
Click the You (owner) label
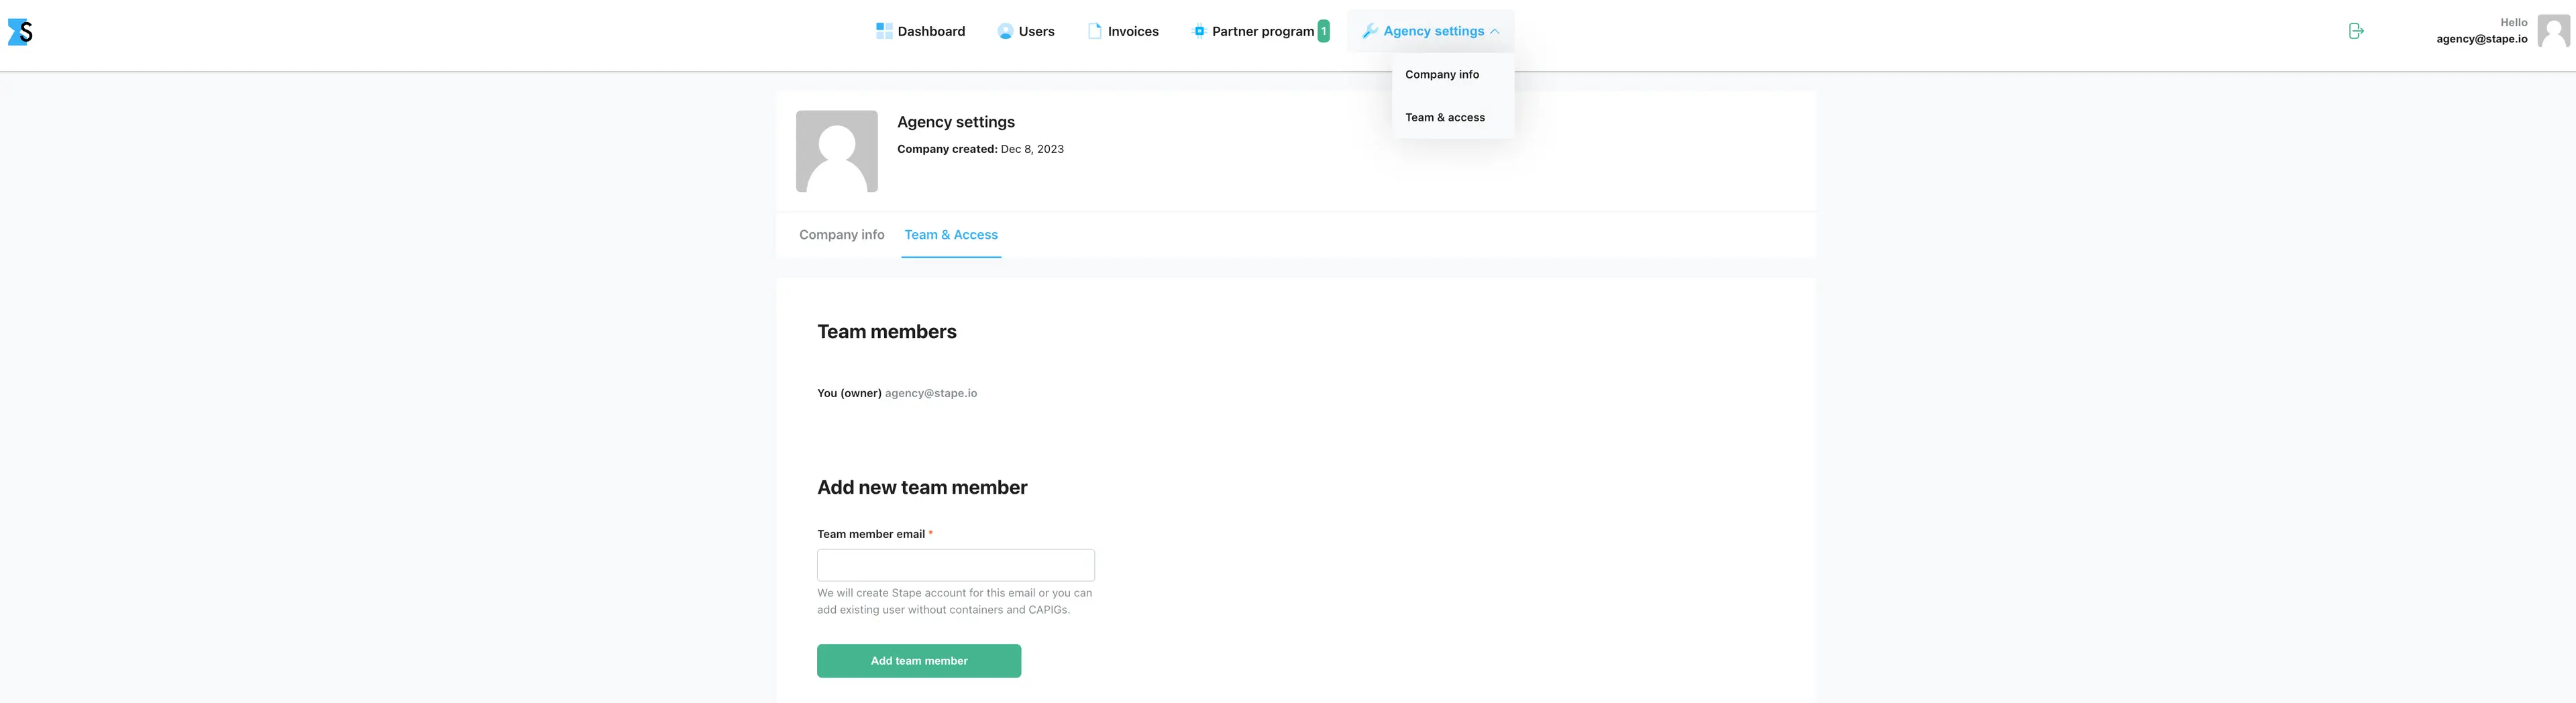pyautogui.click(x=849, y=393)
